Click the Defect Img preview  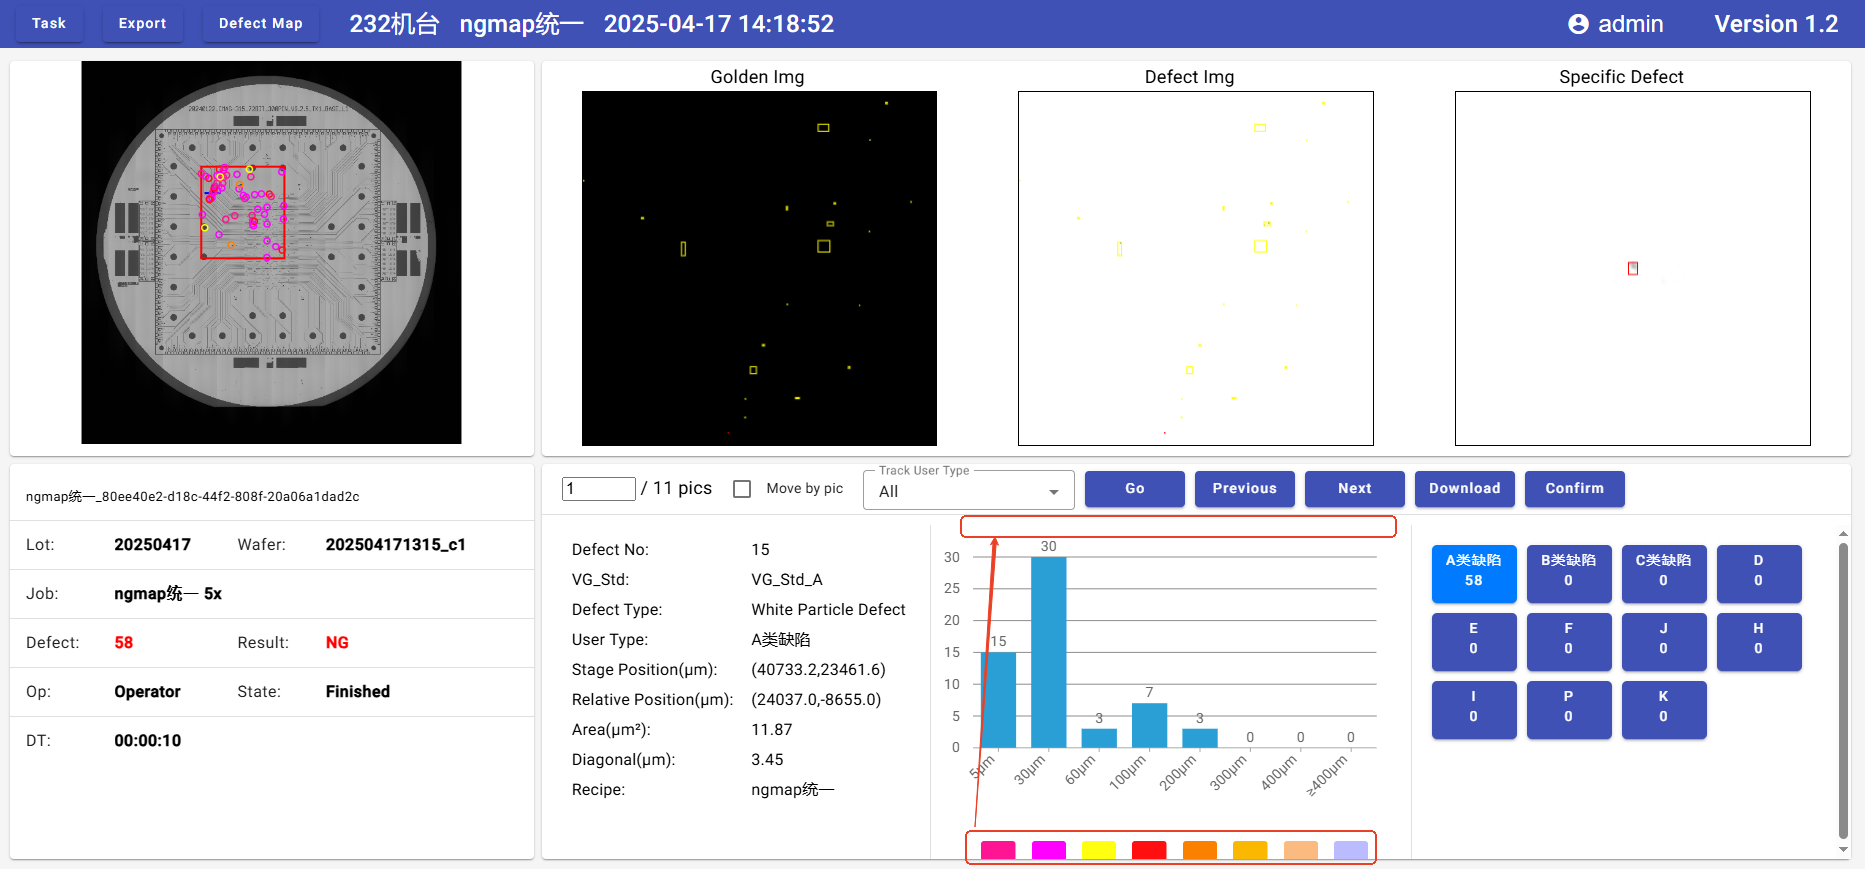click(x=1195, y=268)
